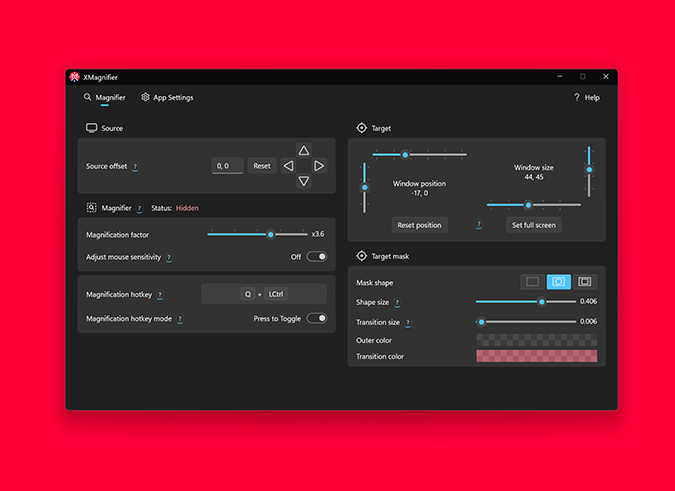Show help for Magnification hotkey mode
The image size is (675, 491).
[x=180, y=319]
